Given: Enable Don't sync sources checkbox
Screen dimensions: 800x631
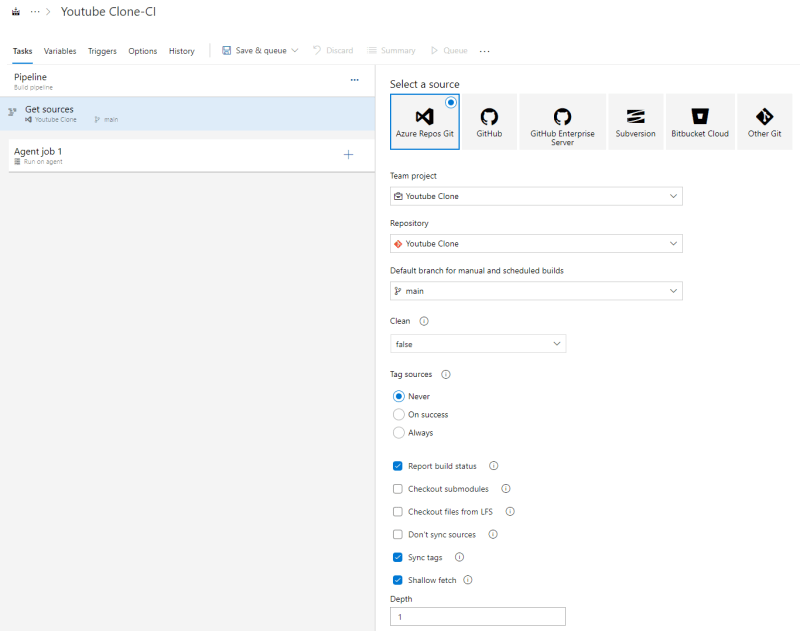Looking at the screenshot, I should coord(397,535).
